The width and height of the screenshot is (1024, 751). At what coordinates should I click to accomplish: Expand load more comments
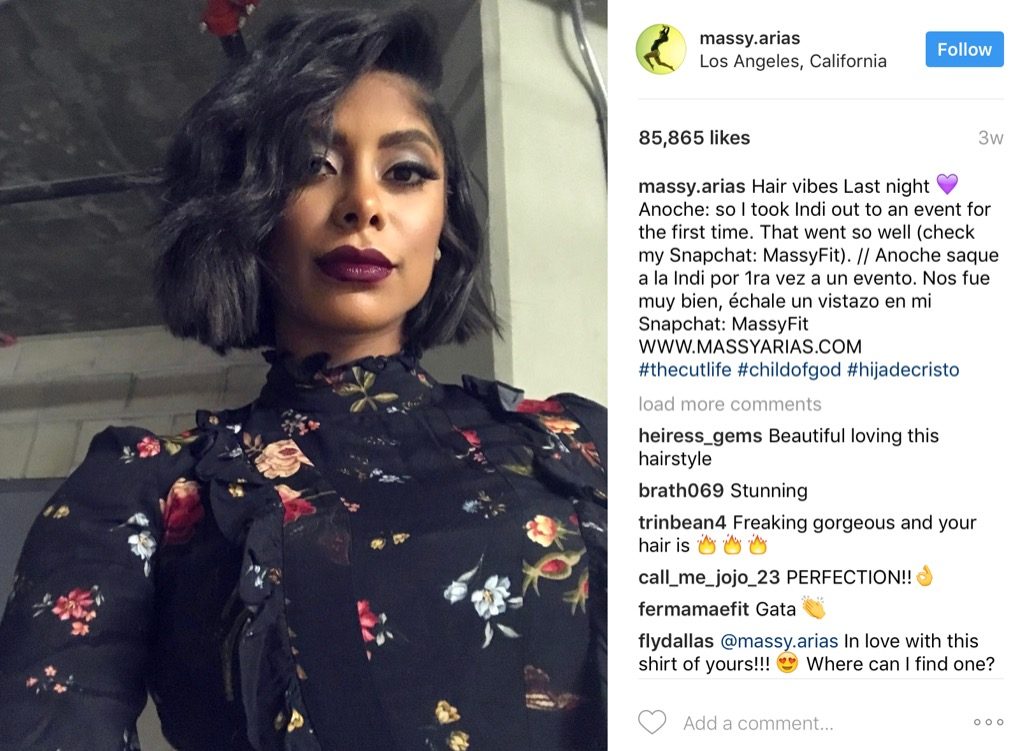pyautogui.click(x=729, y=404)
